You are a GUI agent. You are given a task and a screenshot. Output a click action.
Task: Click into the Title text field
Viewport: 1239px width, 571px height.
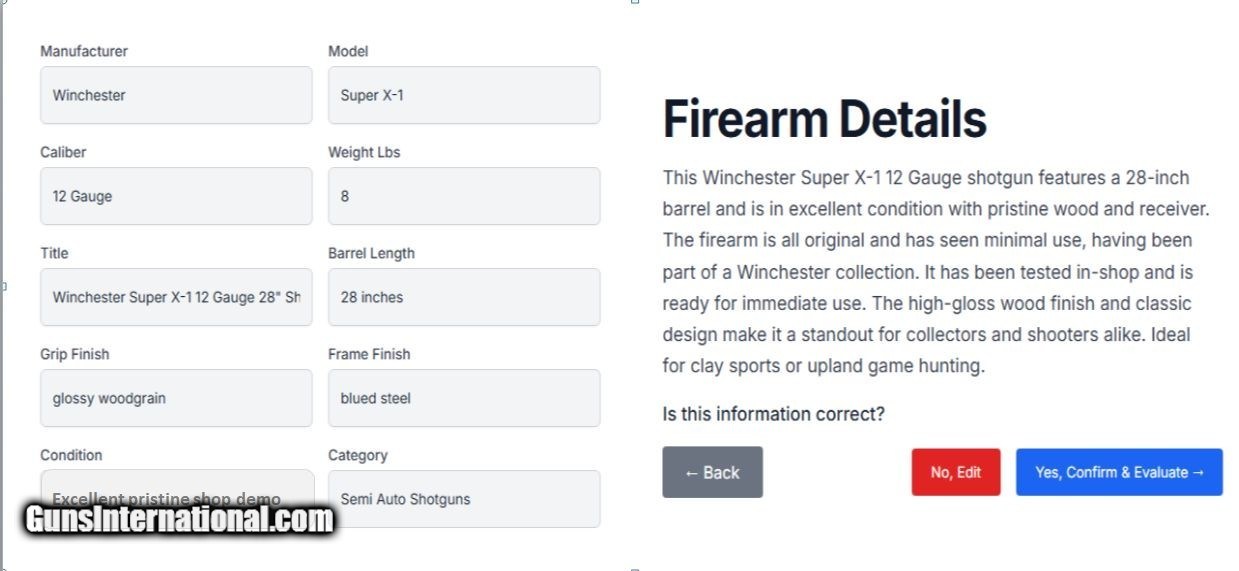click(176, 298)
